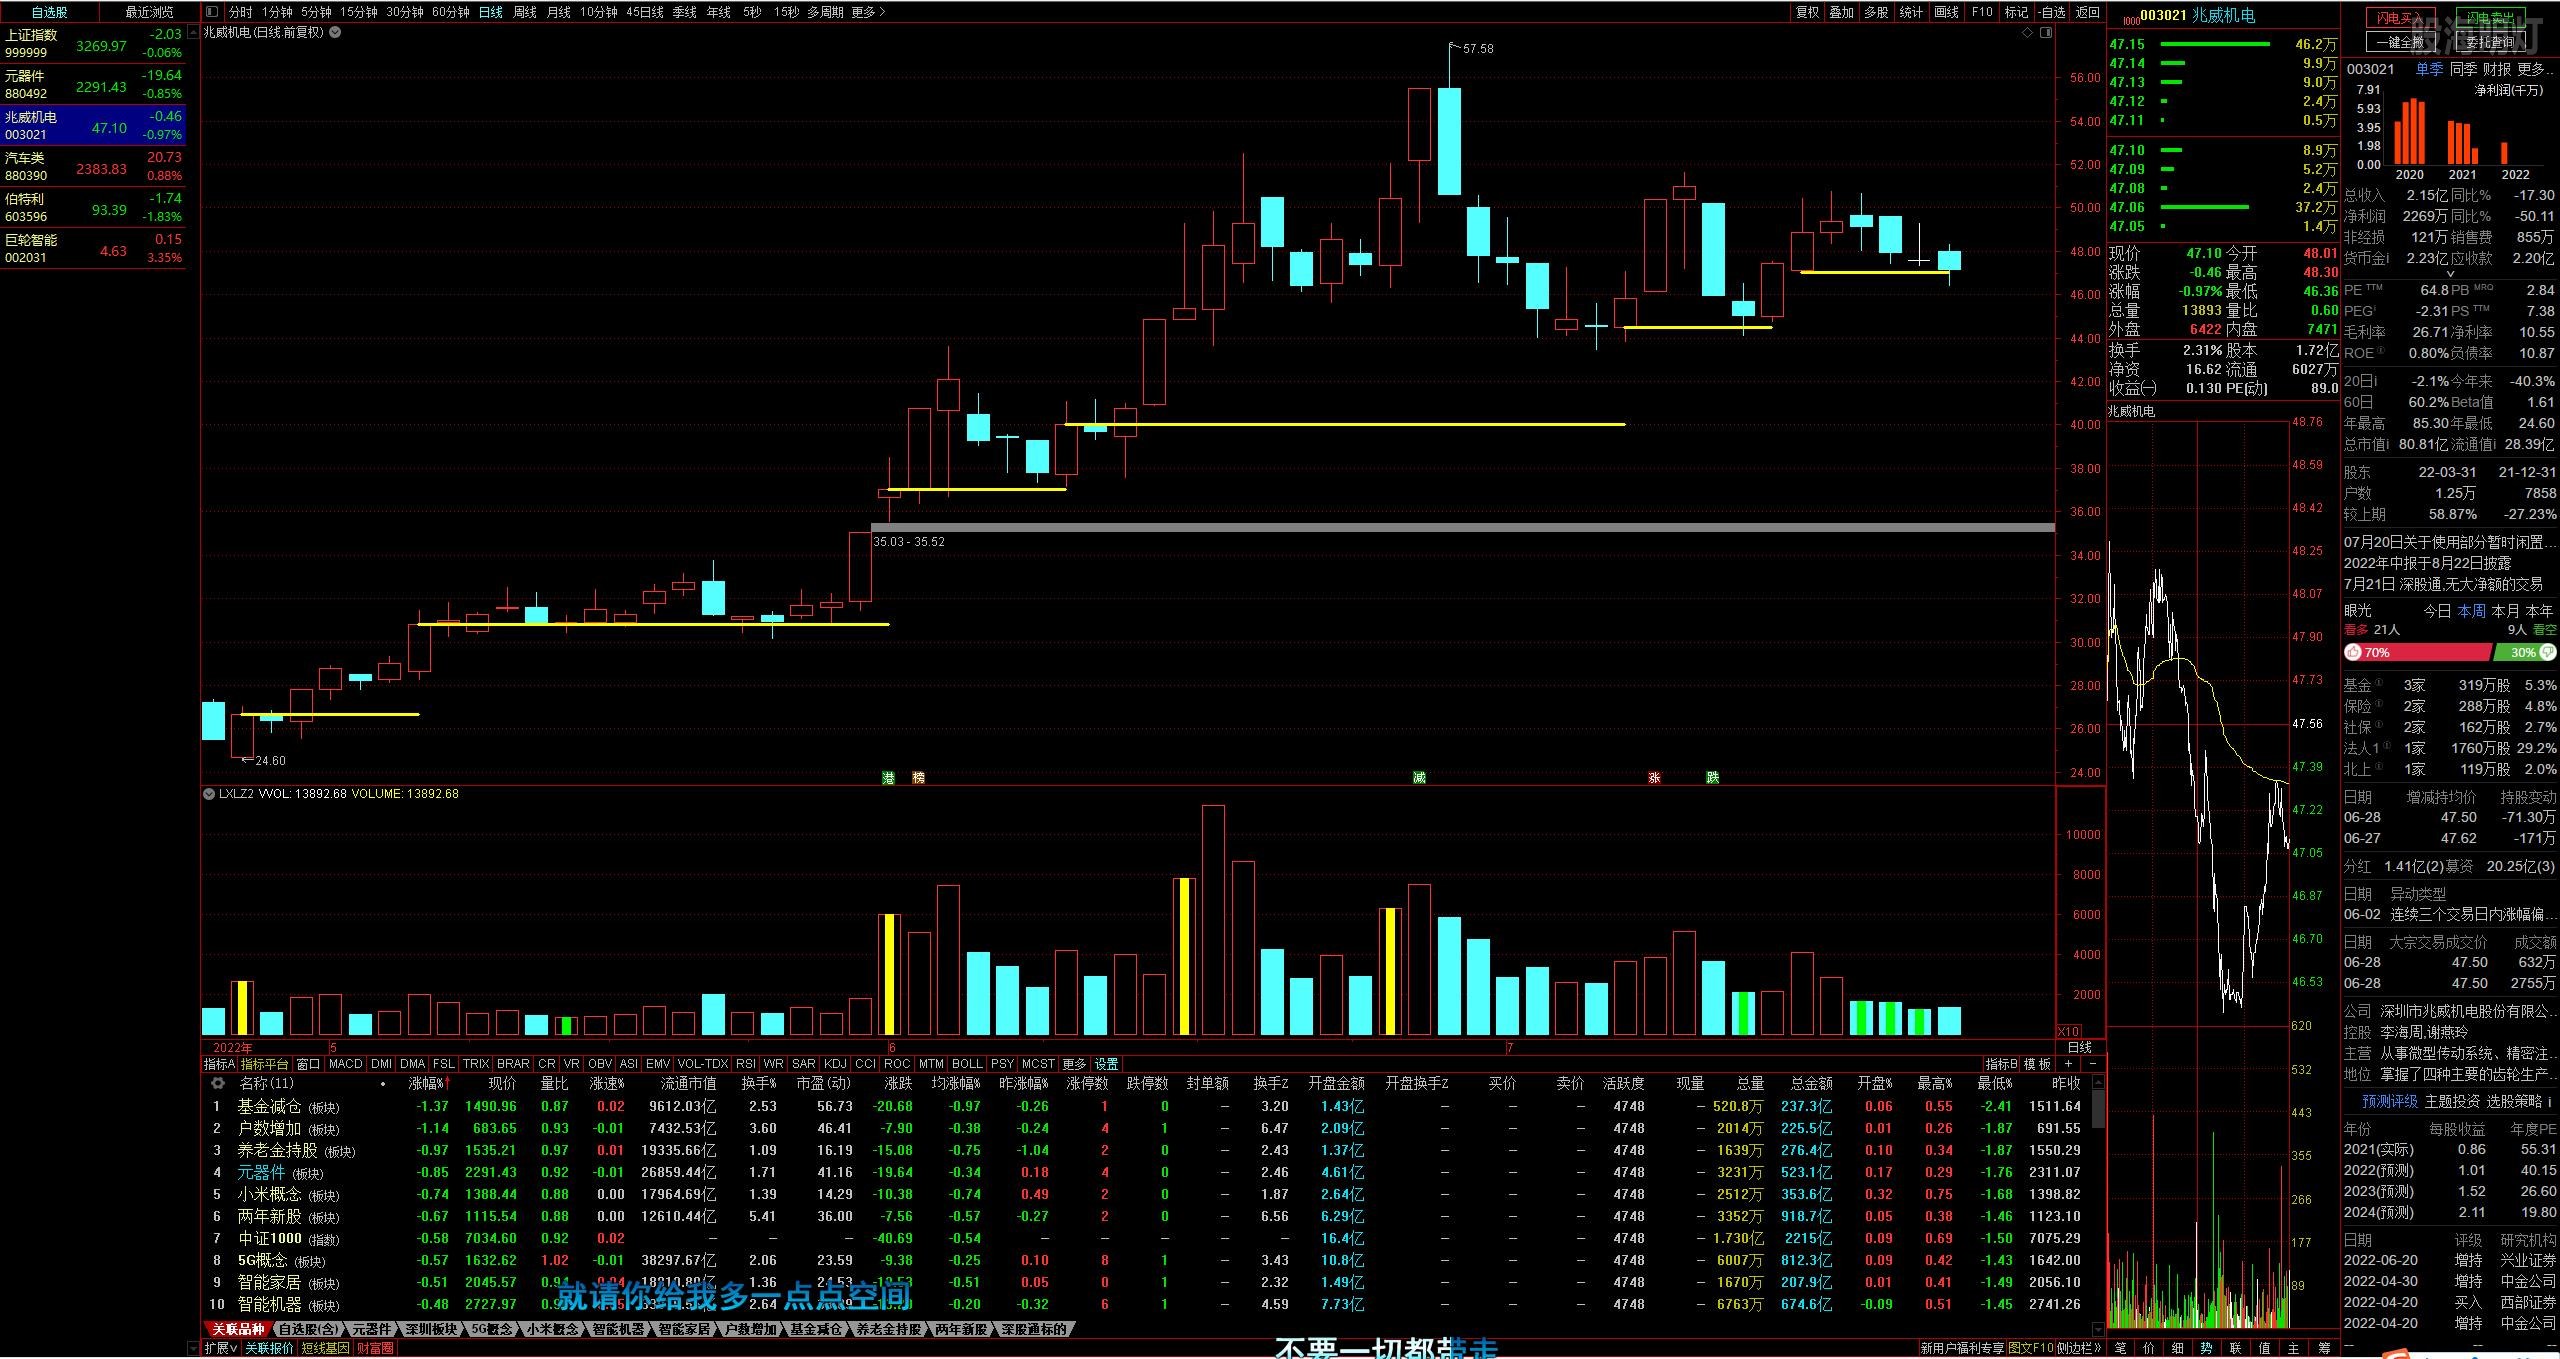Viewport: 2560px width, 1359px height.
Task: Click the red 70% bullish sentiment bar
Action: [2417, 652]
